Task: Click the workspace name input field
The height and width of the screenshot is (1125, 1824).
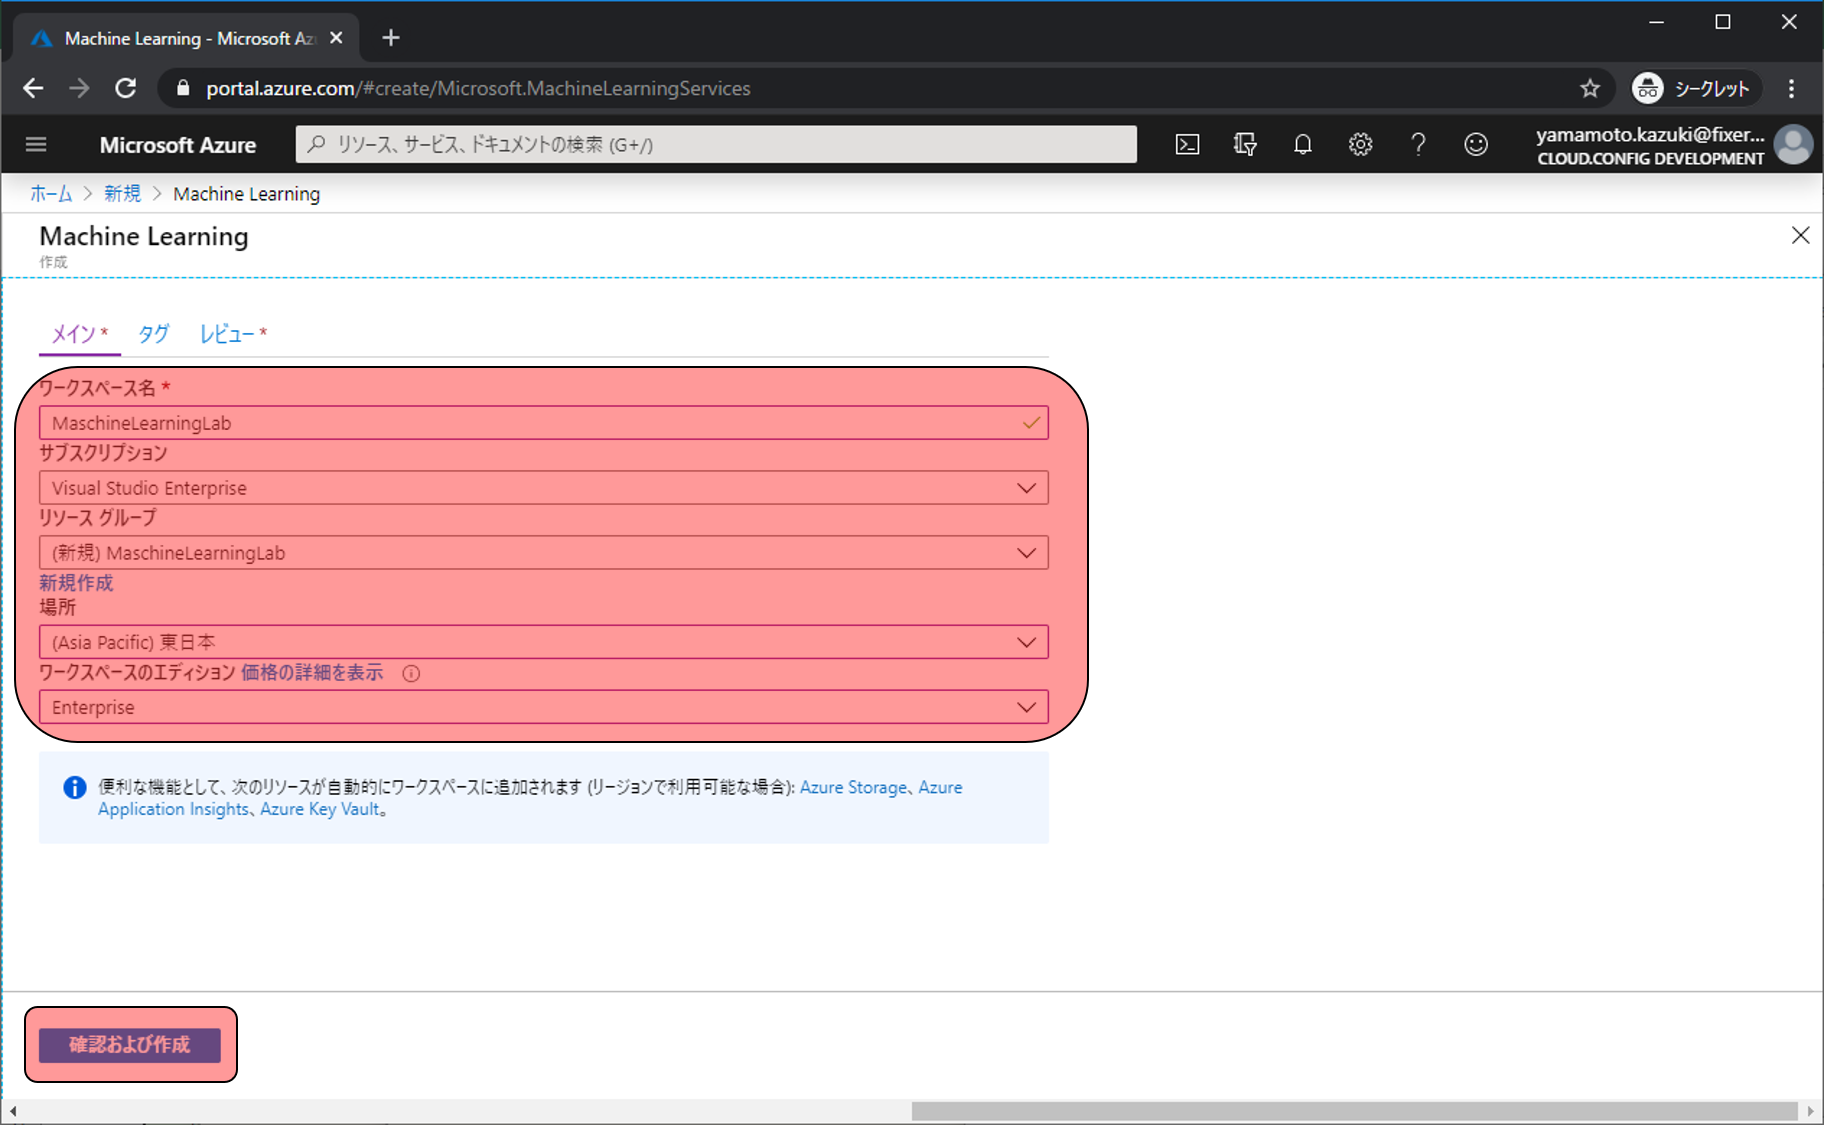Action: pos(530,423)
